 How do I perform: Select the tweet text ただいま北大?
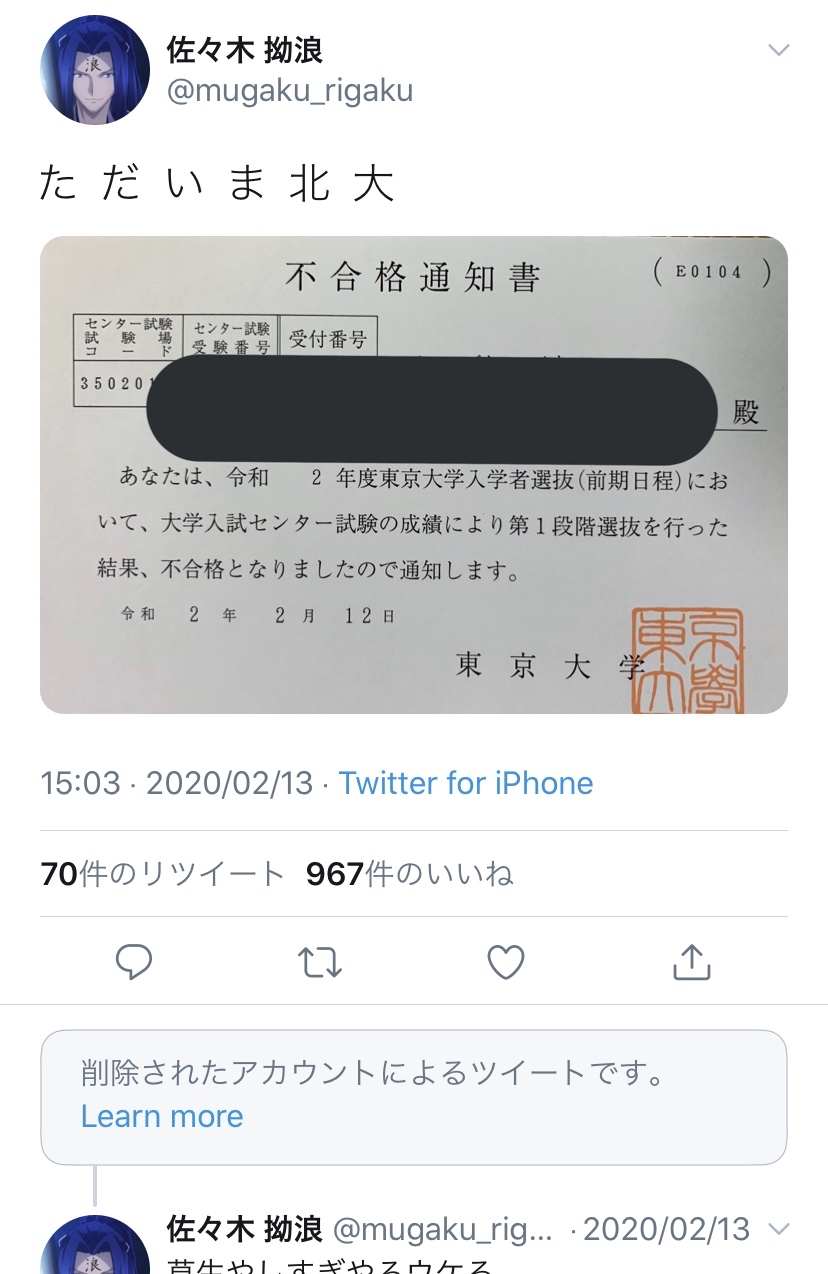217,184
